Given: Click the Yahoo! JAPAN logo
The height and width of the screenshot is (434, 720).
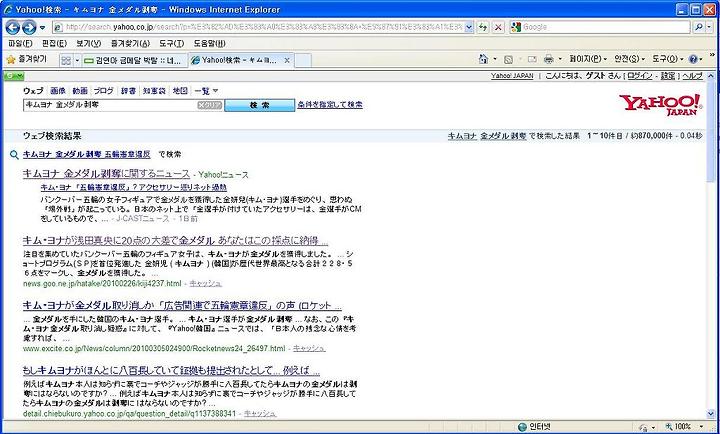Looking at the screenshot, I should tap(660, 105).
